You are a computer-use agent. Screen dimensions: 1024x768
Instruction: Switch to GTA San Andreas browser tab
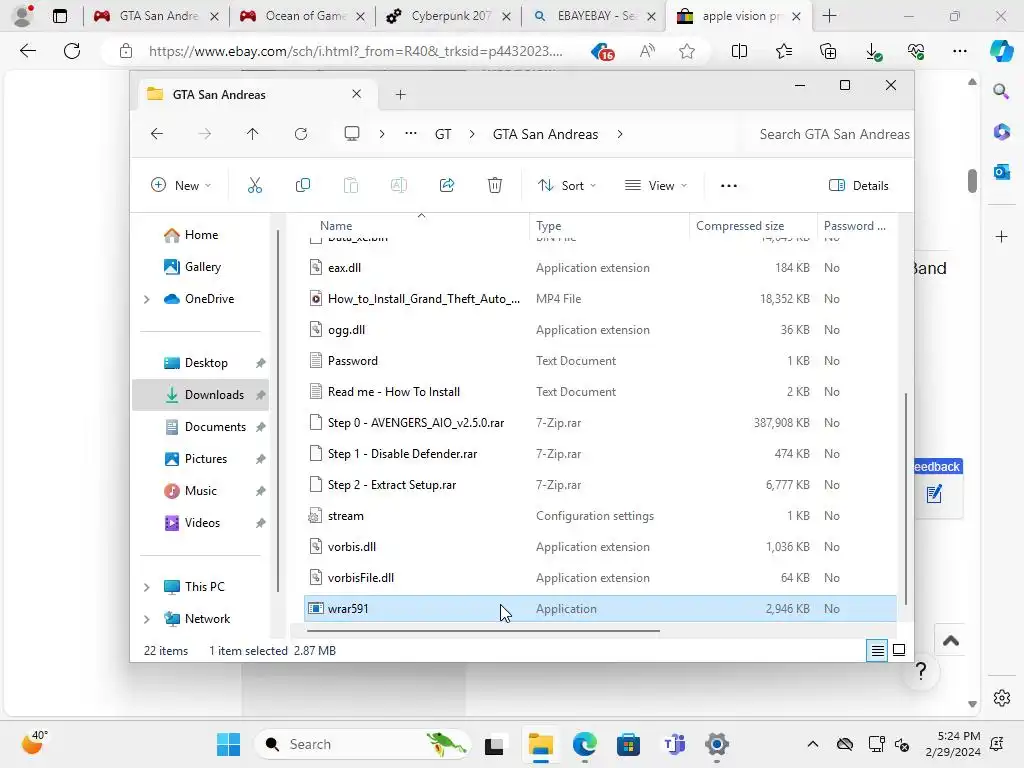point(156,16)
